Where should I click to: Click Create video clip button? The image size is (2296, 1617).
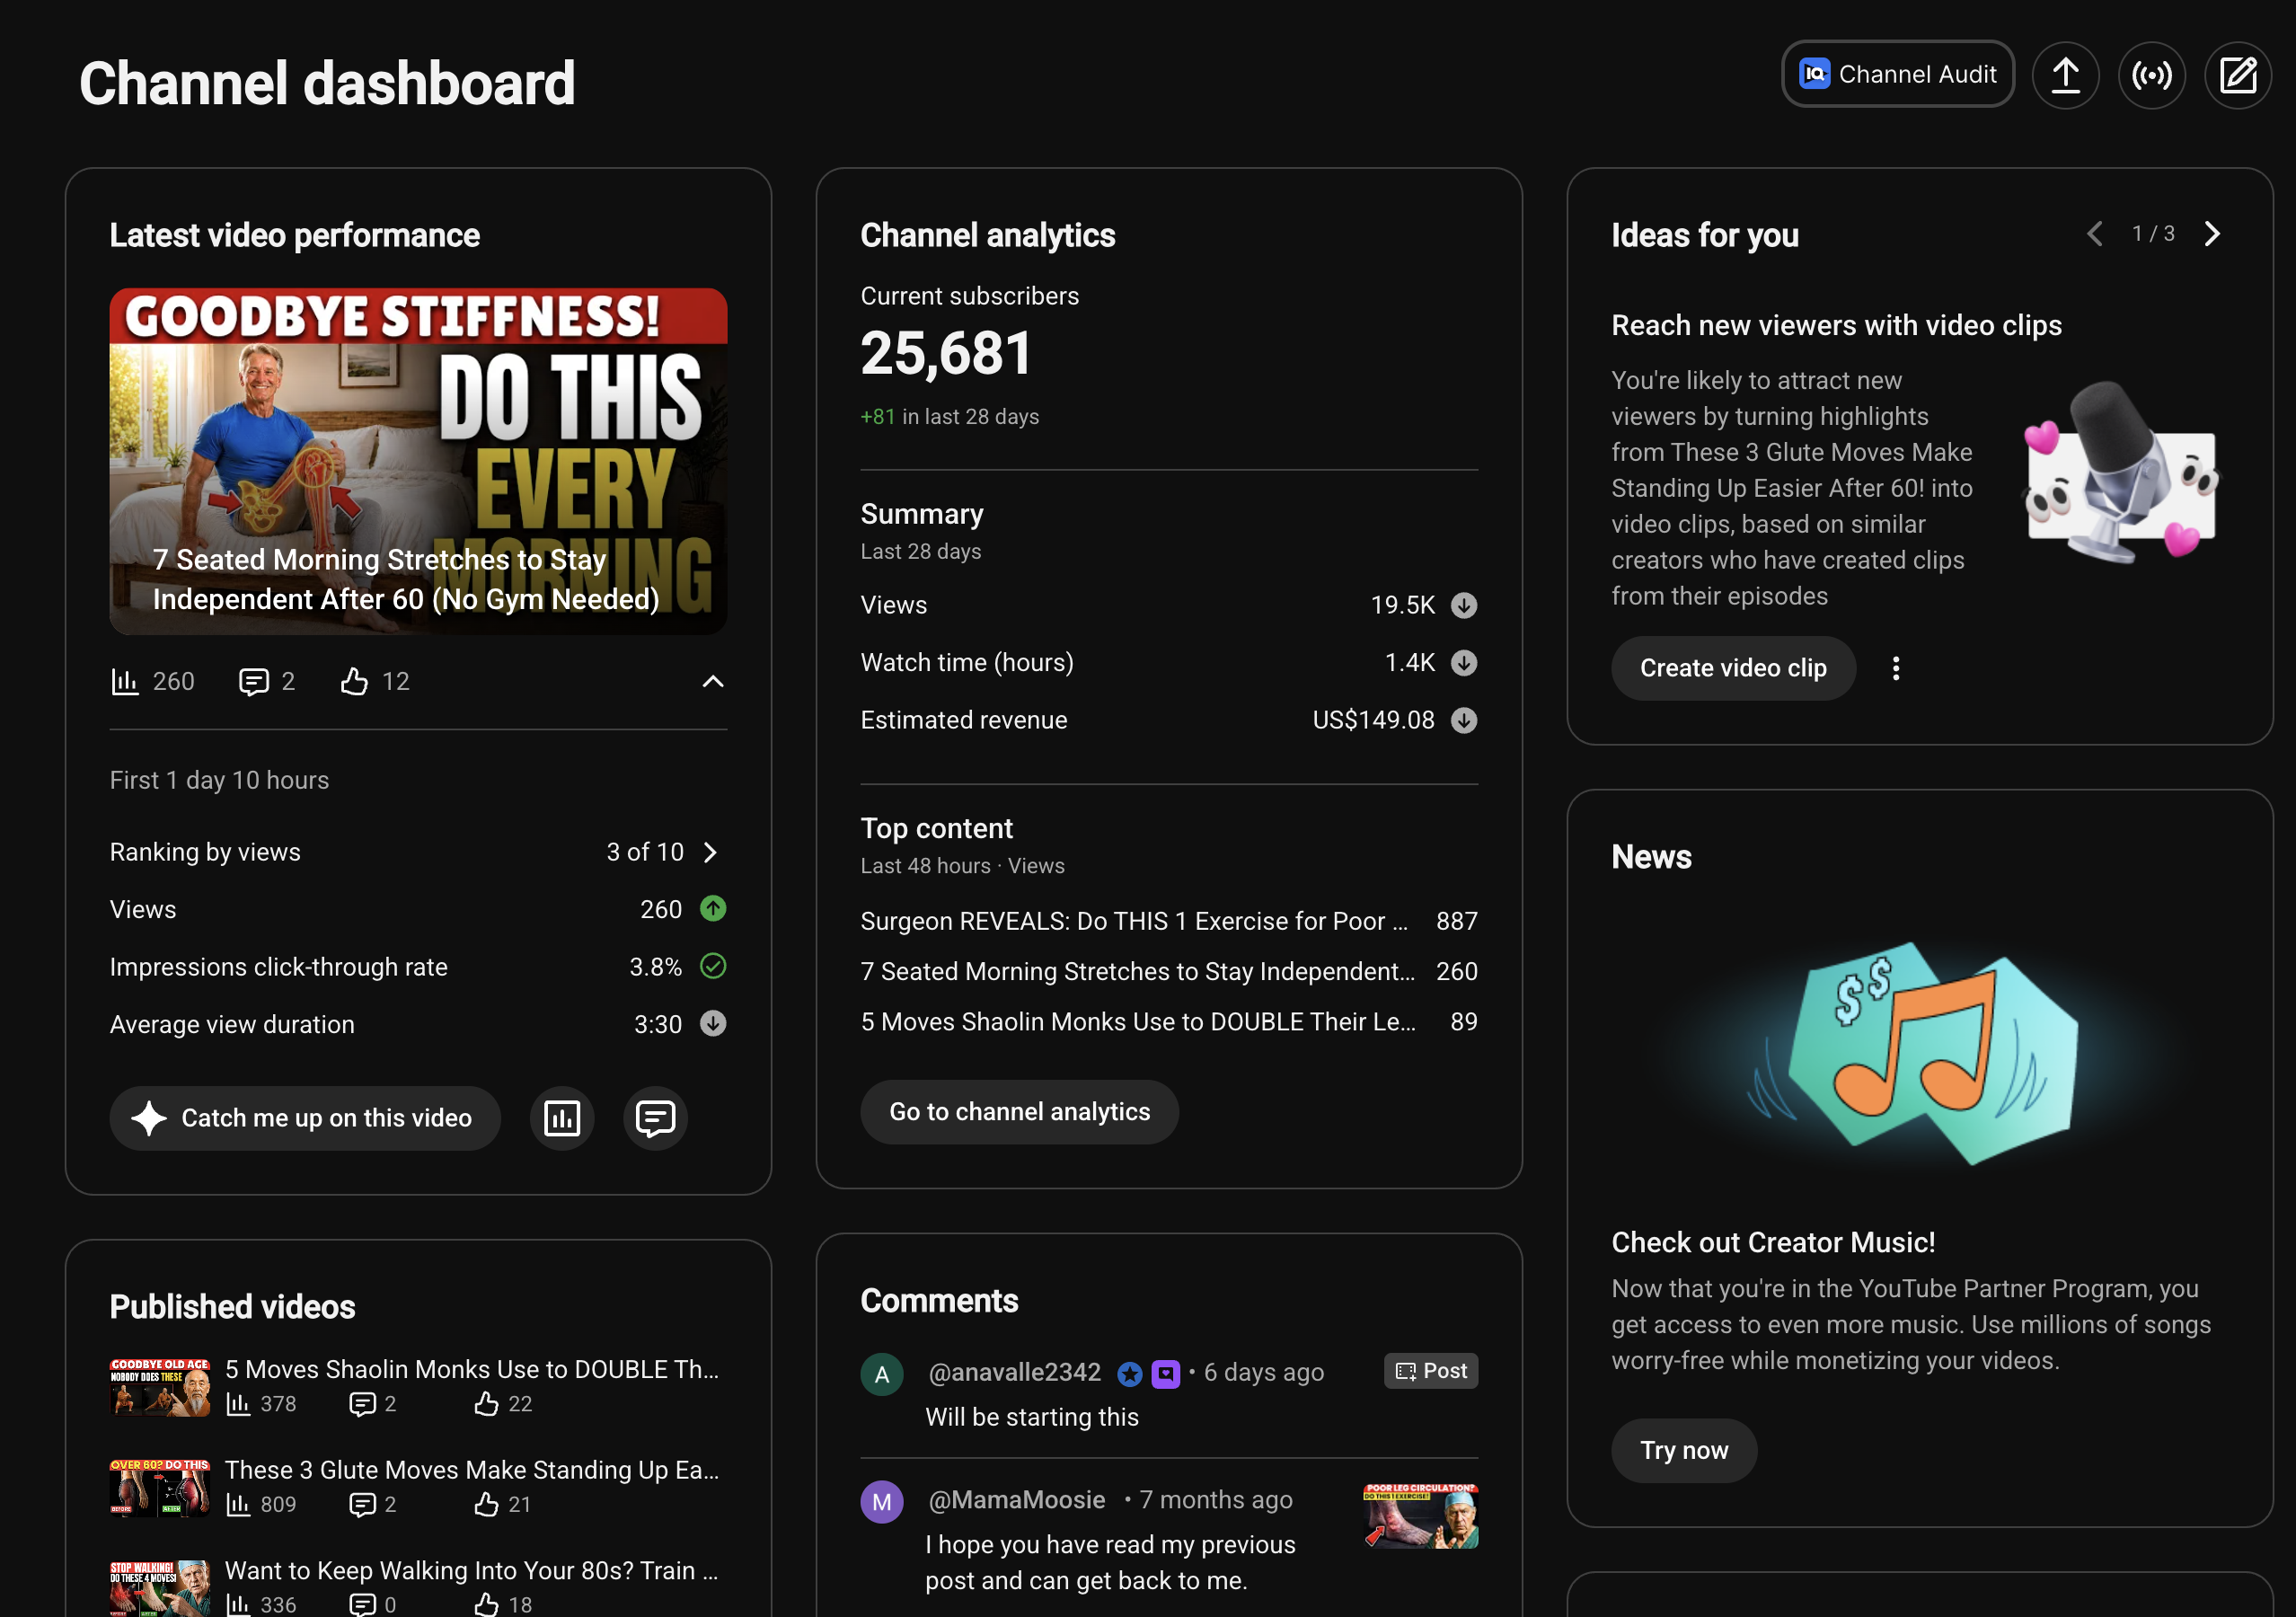pyautogui.click(x=1733, y=668)
